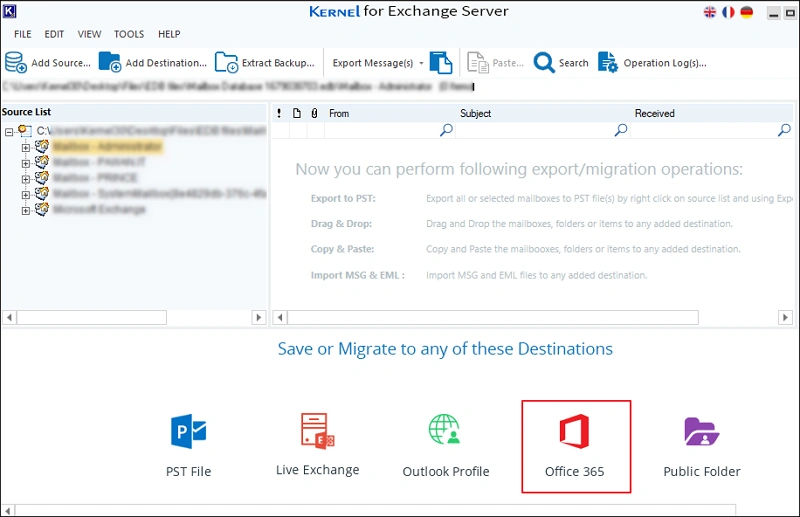Image resolution: width=800 pixels, height=517 pixels.
Task: Click the Export Message(s) button
Action: [x=373, y=63]
